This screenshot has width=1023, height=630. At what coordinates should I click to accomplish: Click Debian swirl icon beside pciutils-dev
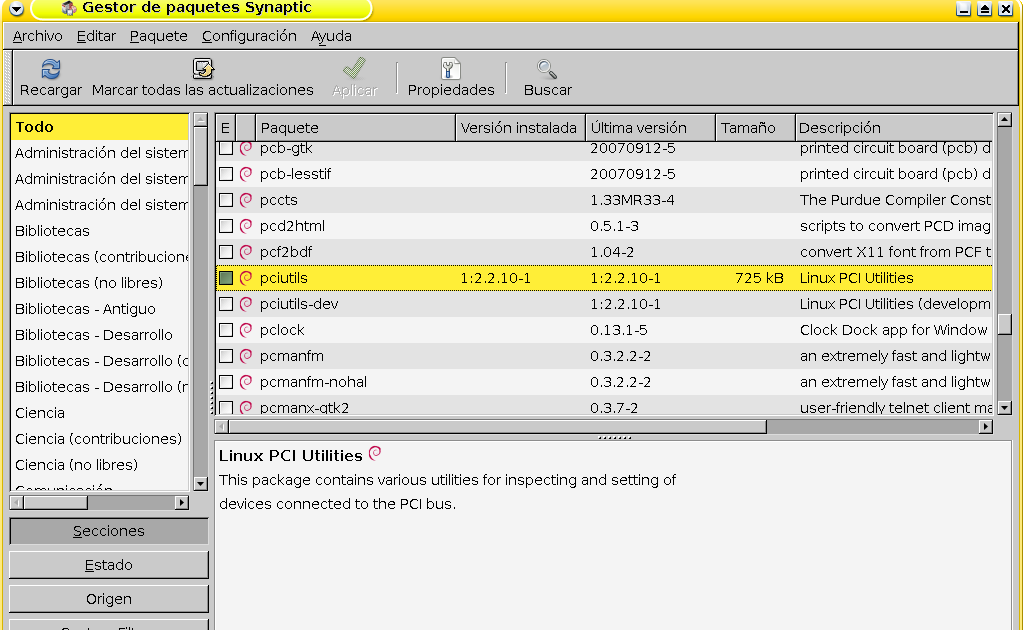(x=246, y=304)
